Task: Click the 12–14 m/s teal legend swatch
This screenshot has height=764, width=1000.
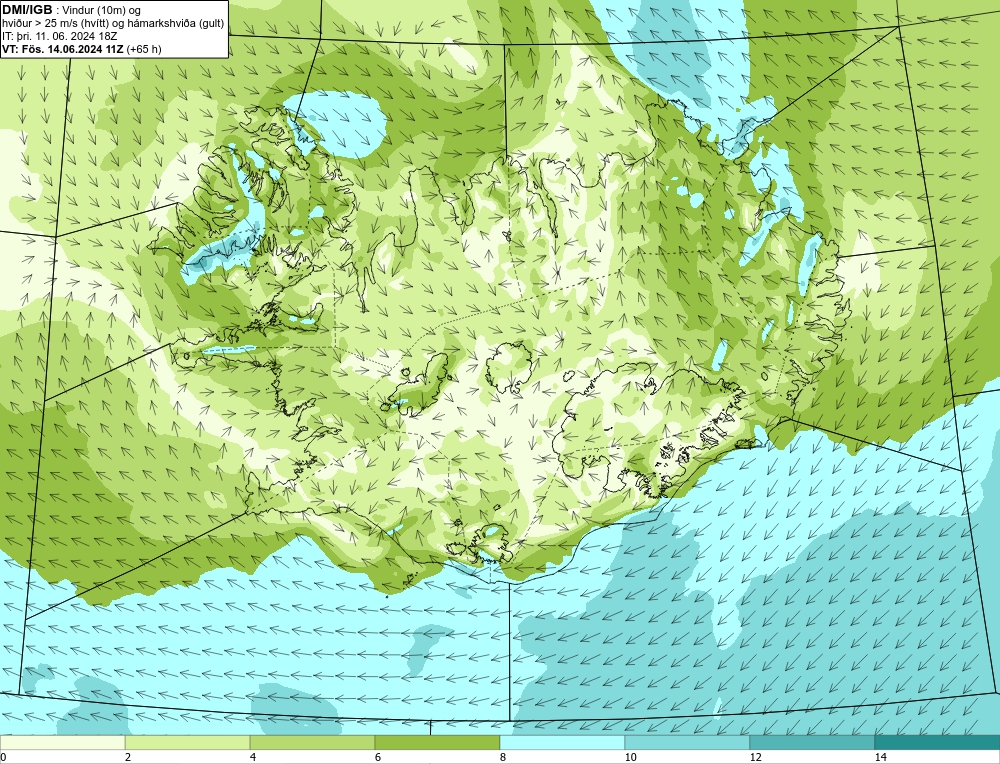Action: pos(812,742)
